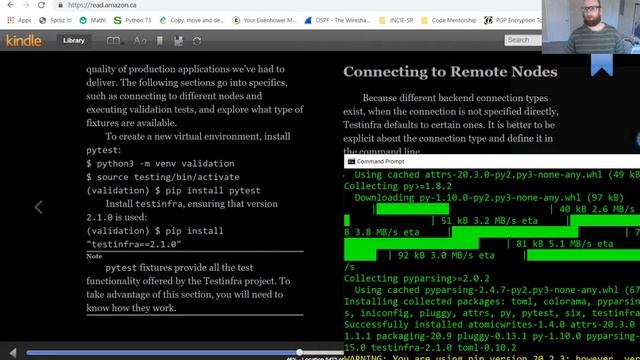The width and height of the screenshot is (640, 360).
Task: Go to the previous page with left chevron
Action: point(38,207)
